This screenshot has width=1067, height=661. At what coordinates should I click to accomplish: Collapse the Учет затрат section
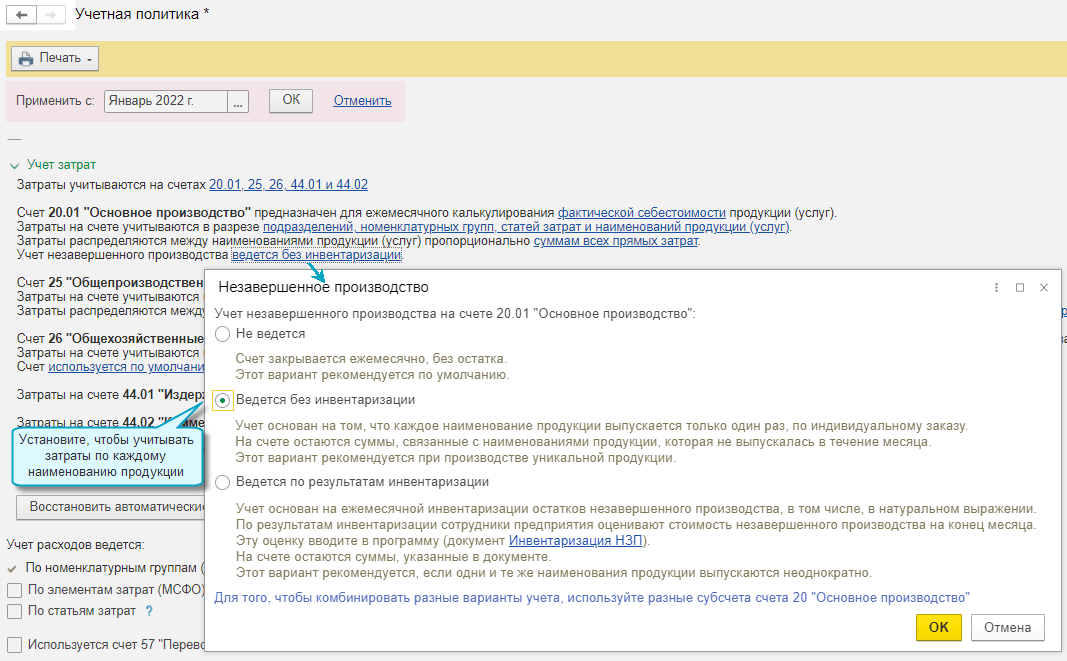point(14,165)
